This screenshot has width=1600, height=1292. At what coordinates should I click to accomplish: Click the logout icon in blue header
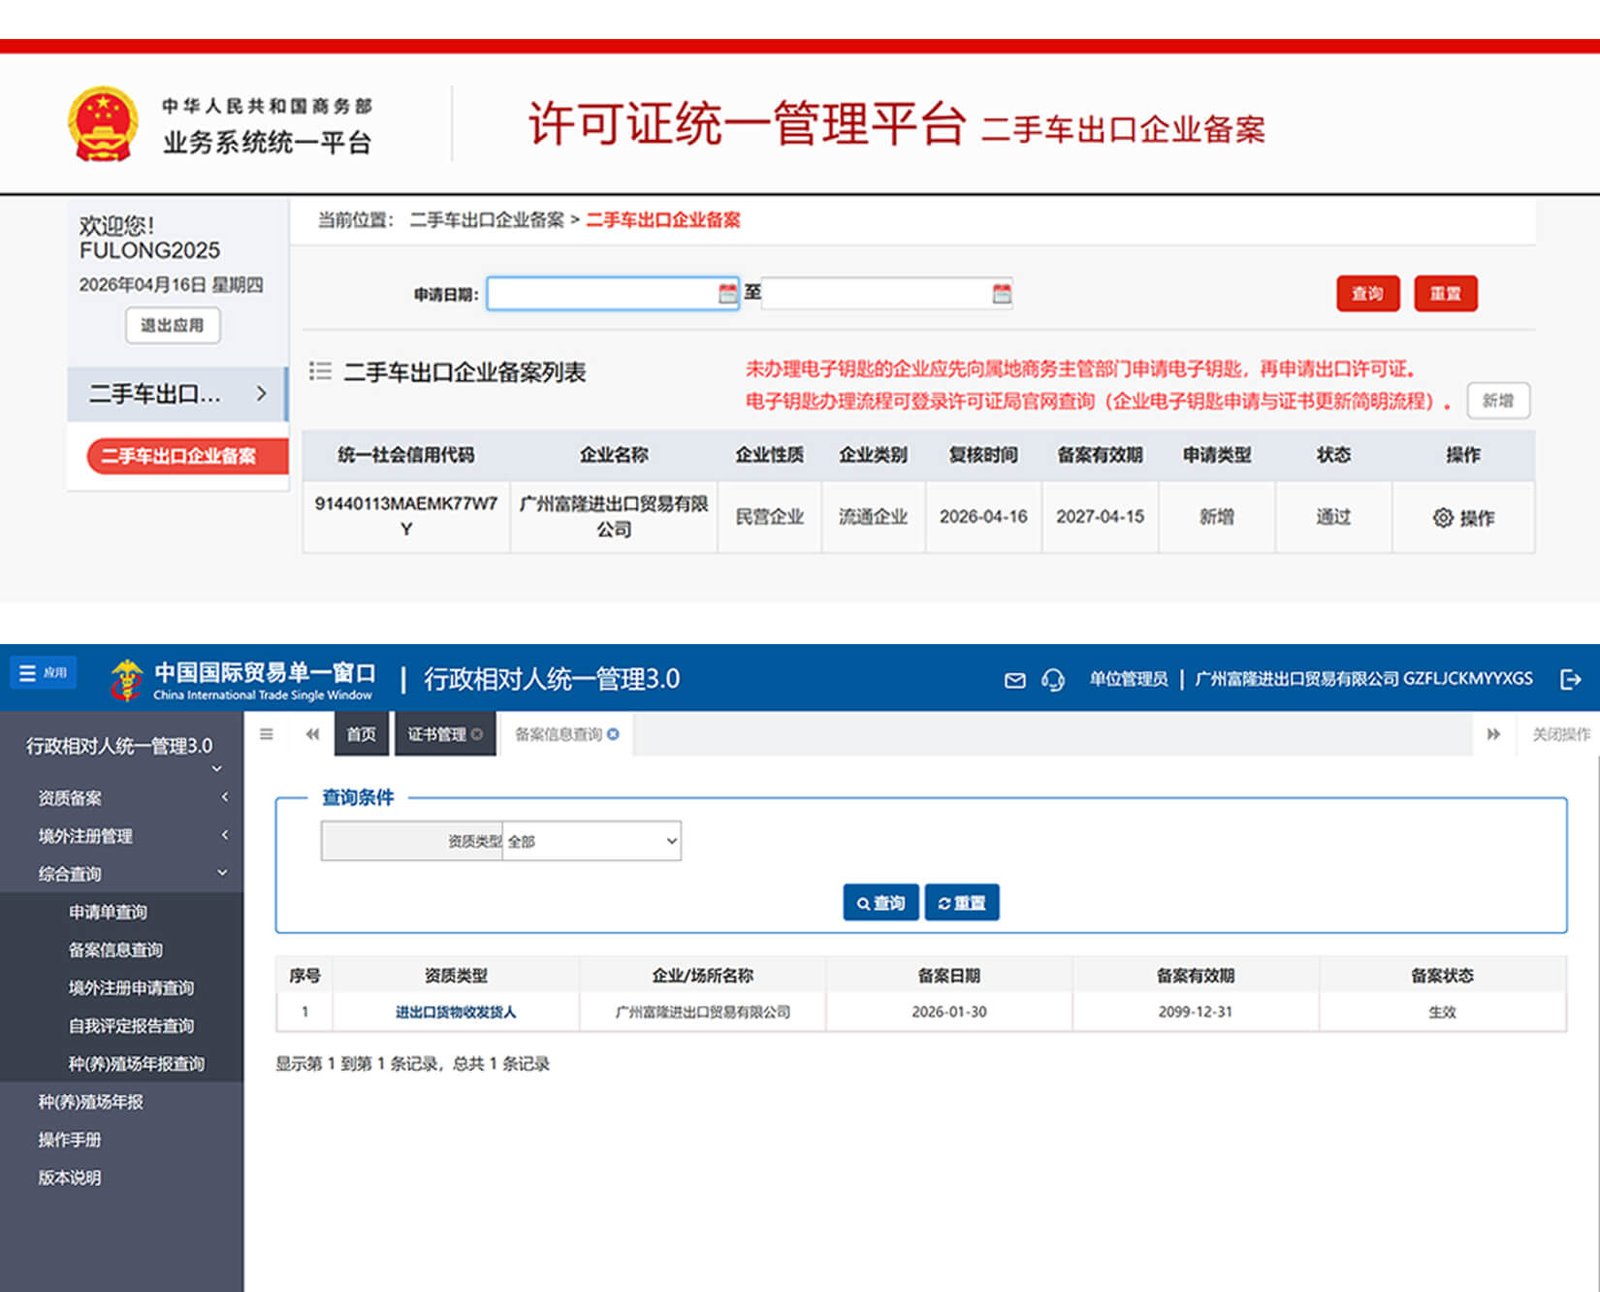pos(1570,679)
